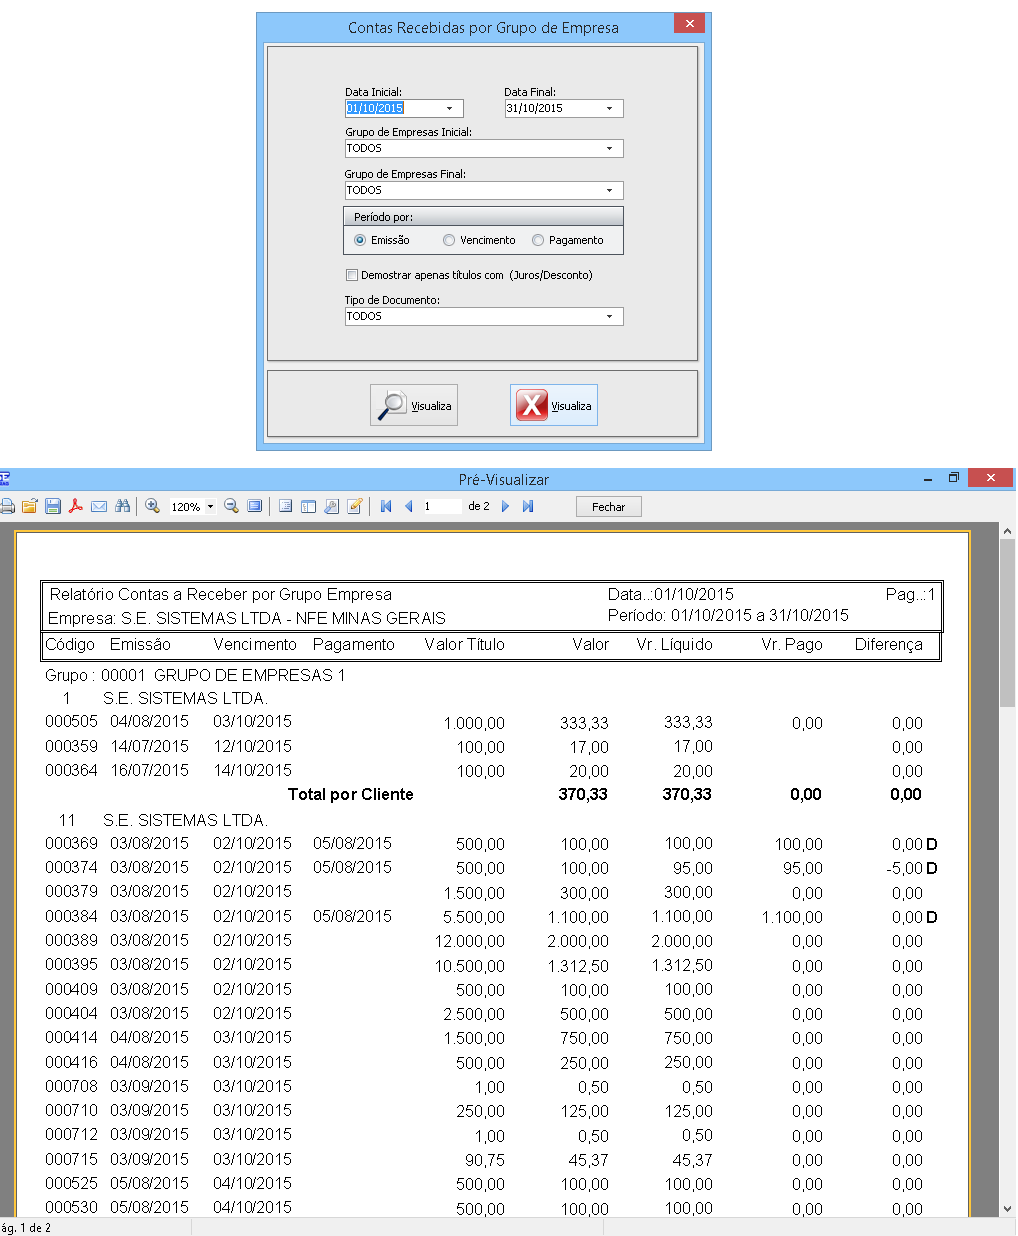Click the Fechar button in preview toolbar
The height and width of the screenshot is (1236, 1018).
[608, 507]
